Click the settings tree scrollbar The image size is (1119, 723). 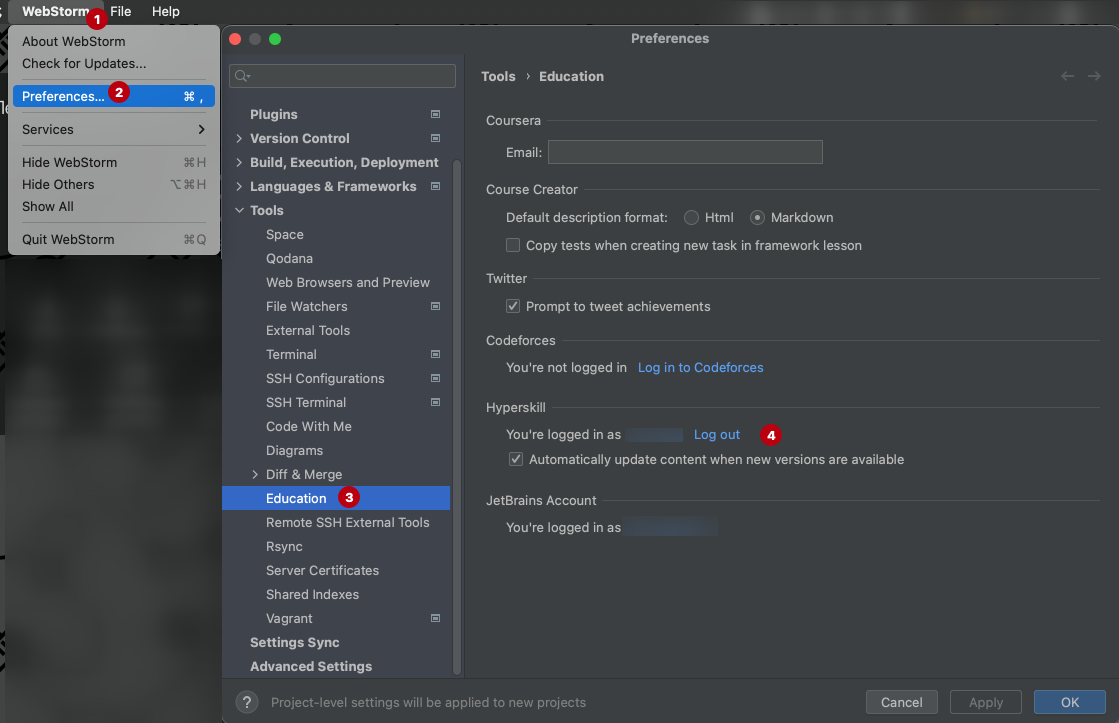click(x=457, y=418)
